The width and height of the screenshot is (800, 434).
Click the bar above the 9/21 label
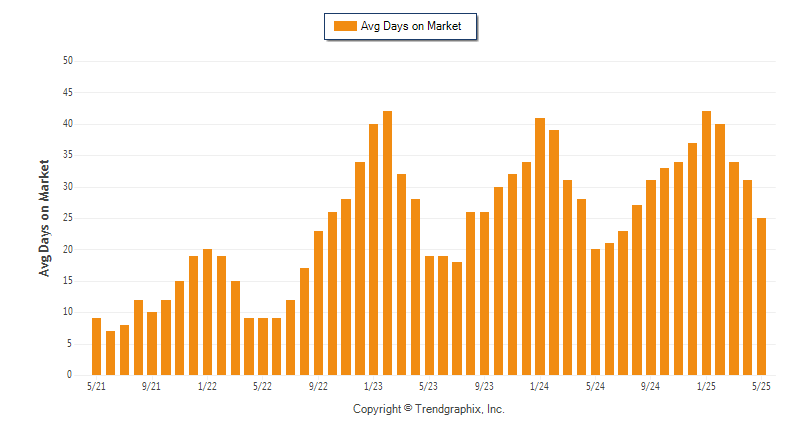coord(152,344)
